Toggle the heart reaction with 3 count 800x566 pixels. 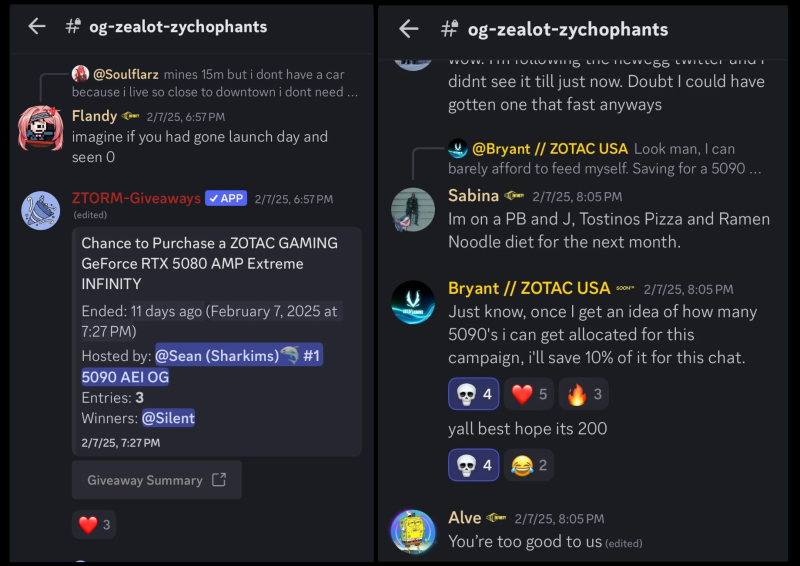94,524
